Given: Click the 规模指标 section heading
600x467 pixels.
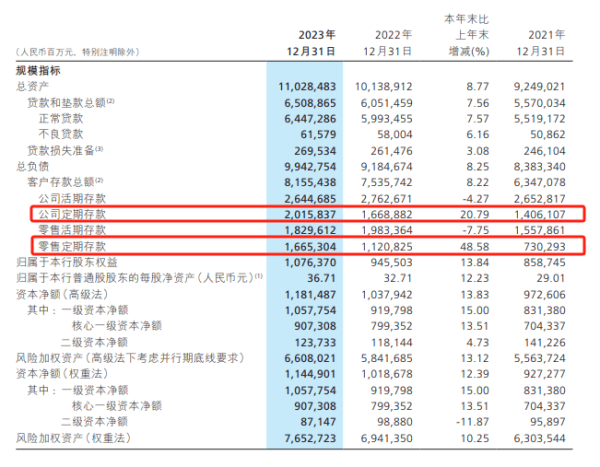Looking at the screenshot, I should point(38,70).
